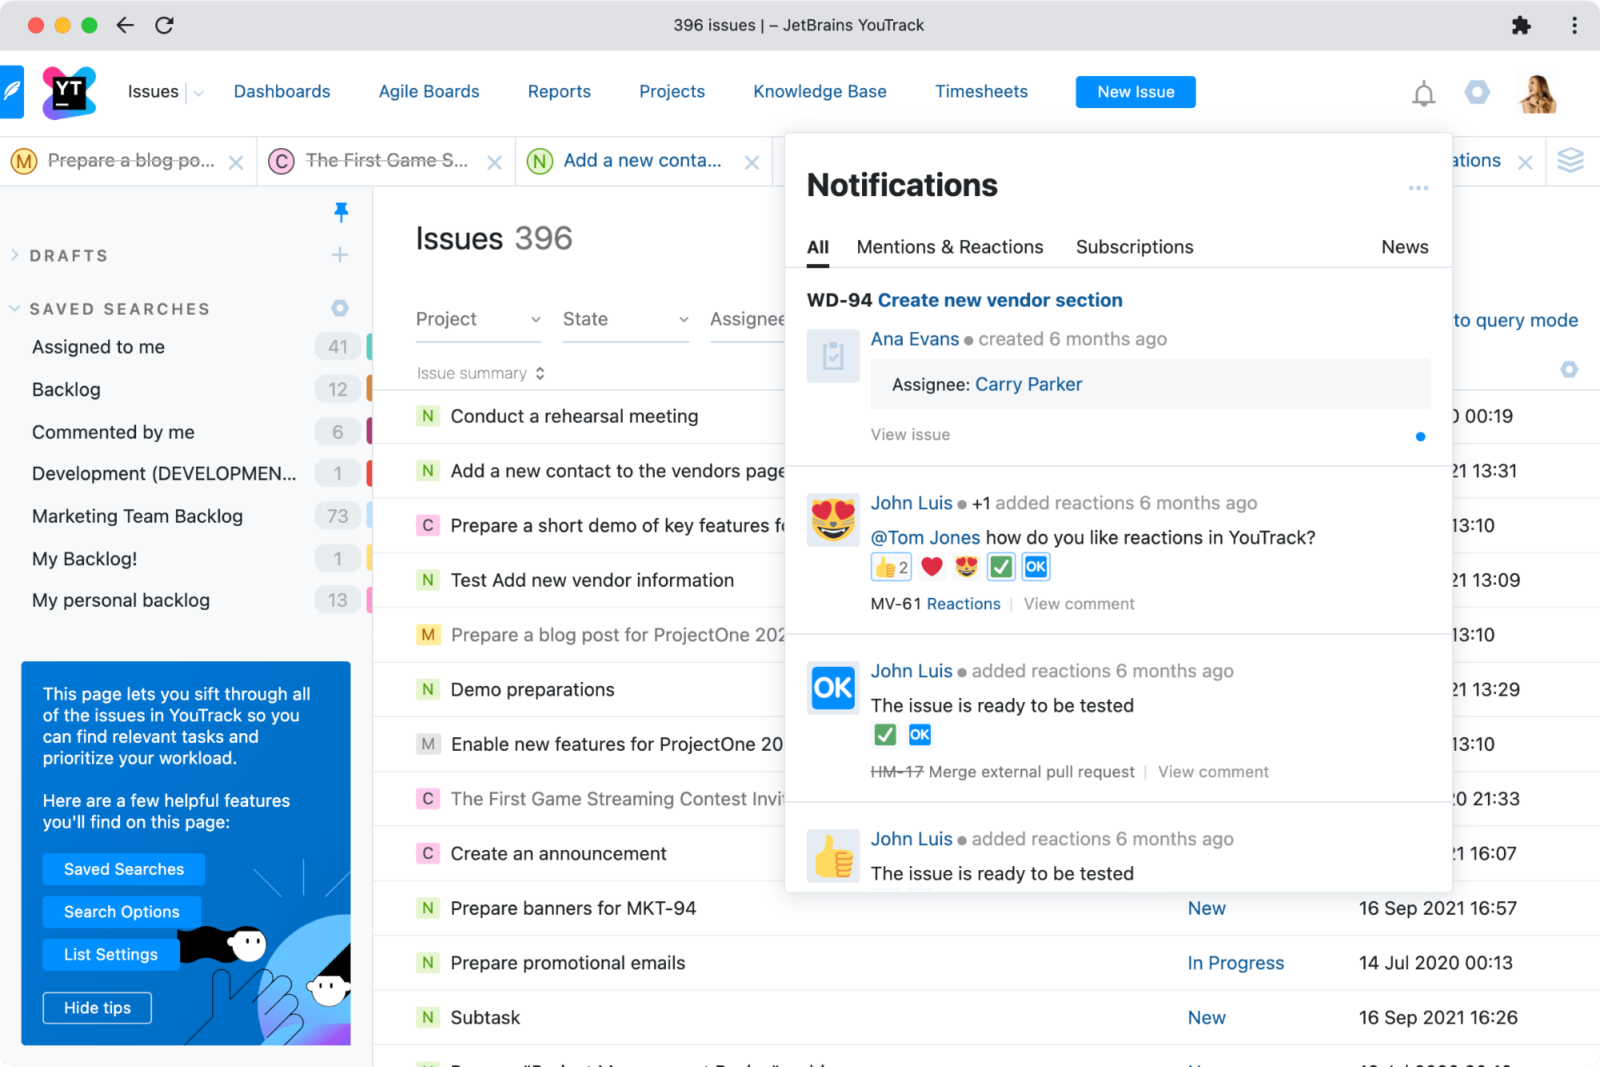Click the teal color bar next to Assigned to me
This screenshot has height=1067, width=1600.
369,346
